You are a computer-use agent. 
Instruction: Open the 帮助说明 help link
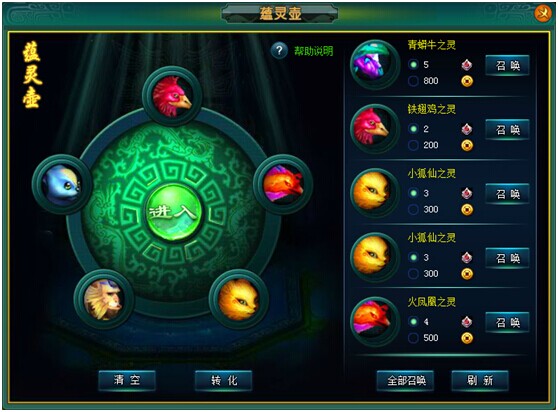pyautogui.click(x=314, y=51)
